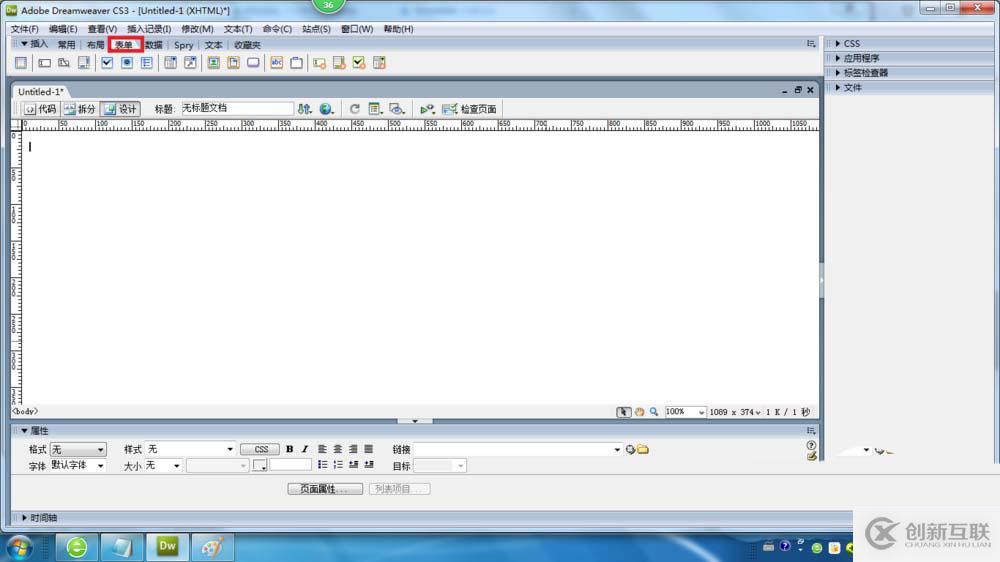Switch to Split view
Image resolution: width=1000 pixels, height=562 pixels.
(80, 109)
